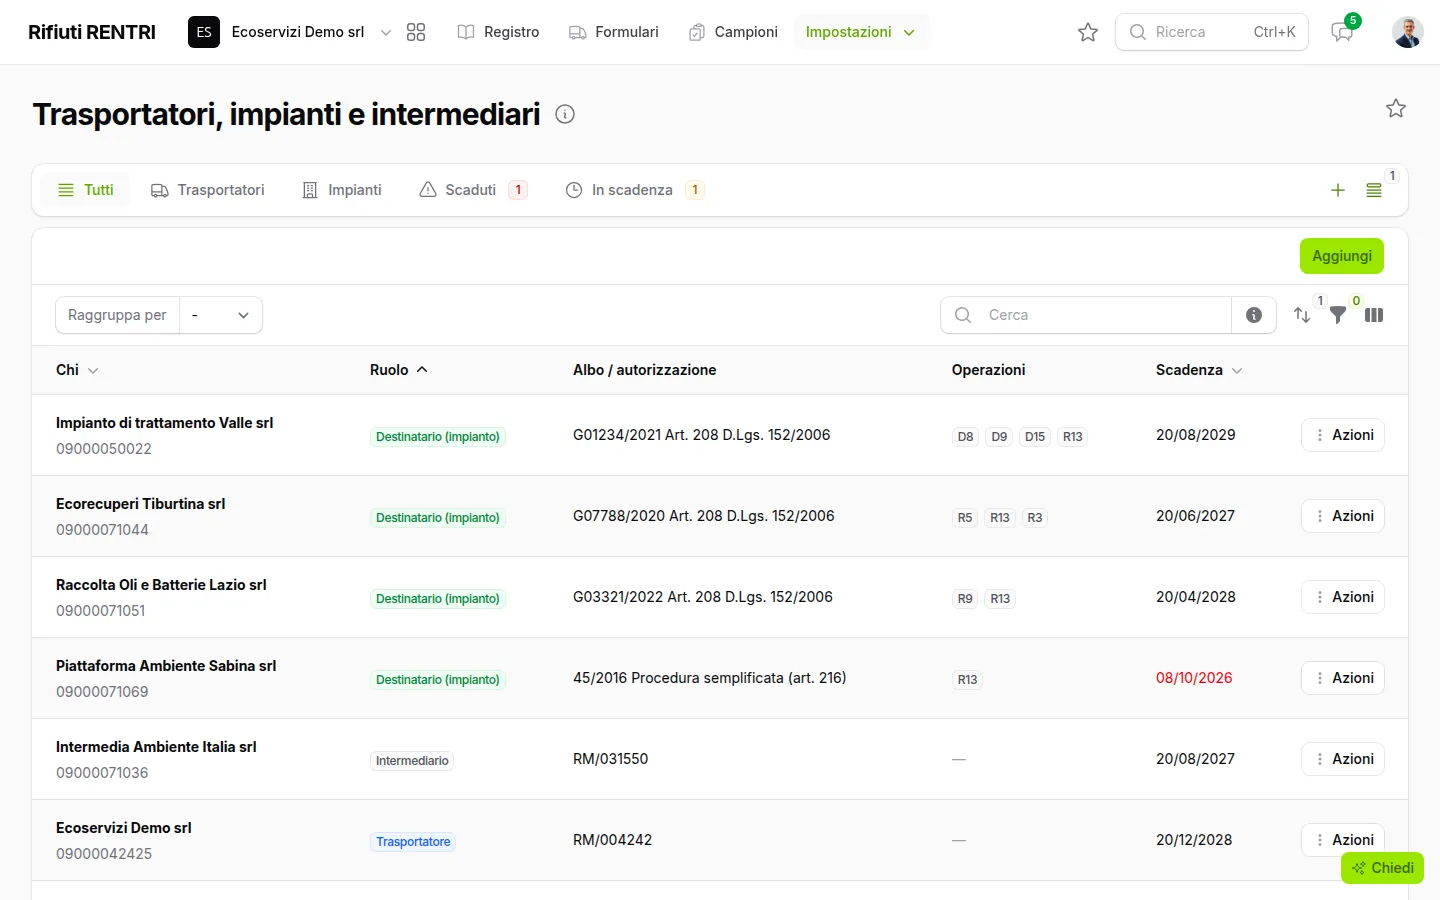Click the Cerca table search field
The height and width of the screenshot is (900, 1440).
pyautogui.click(x=1086, y=315)
